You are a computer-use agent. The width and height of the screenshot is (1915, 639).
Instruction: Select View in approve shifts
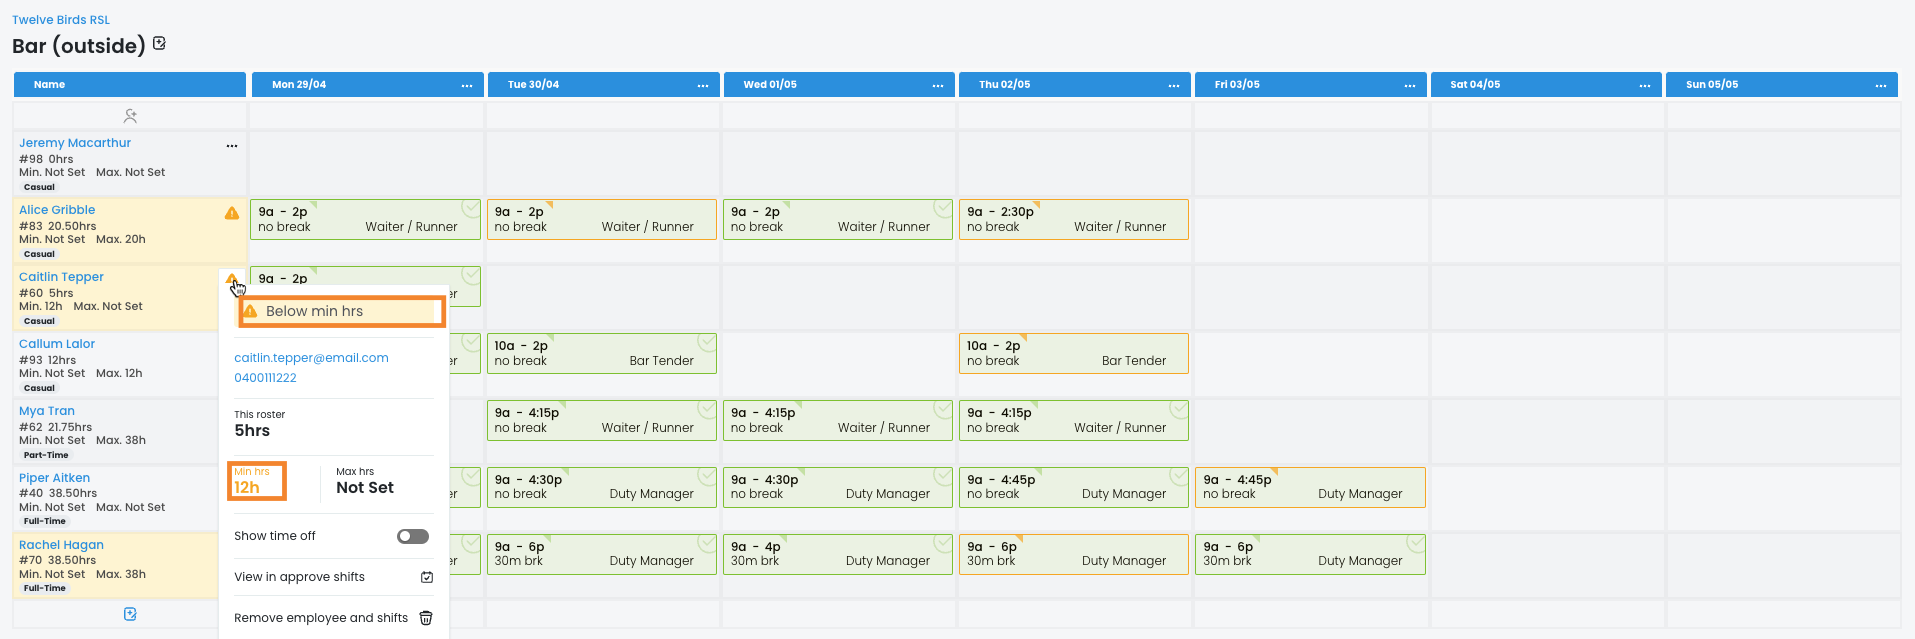click(x=299, y=577)
